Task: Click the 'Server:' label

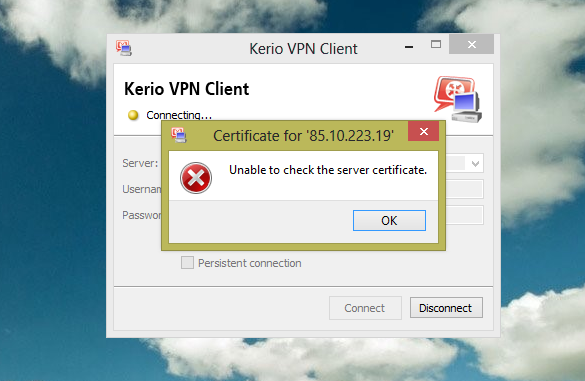Action: click(140, 163)
